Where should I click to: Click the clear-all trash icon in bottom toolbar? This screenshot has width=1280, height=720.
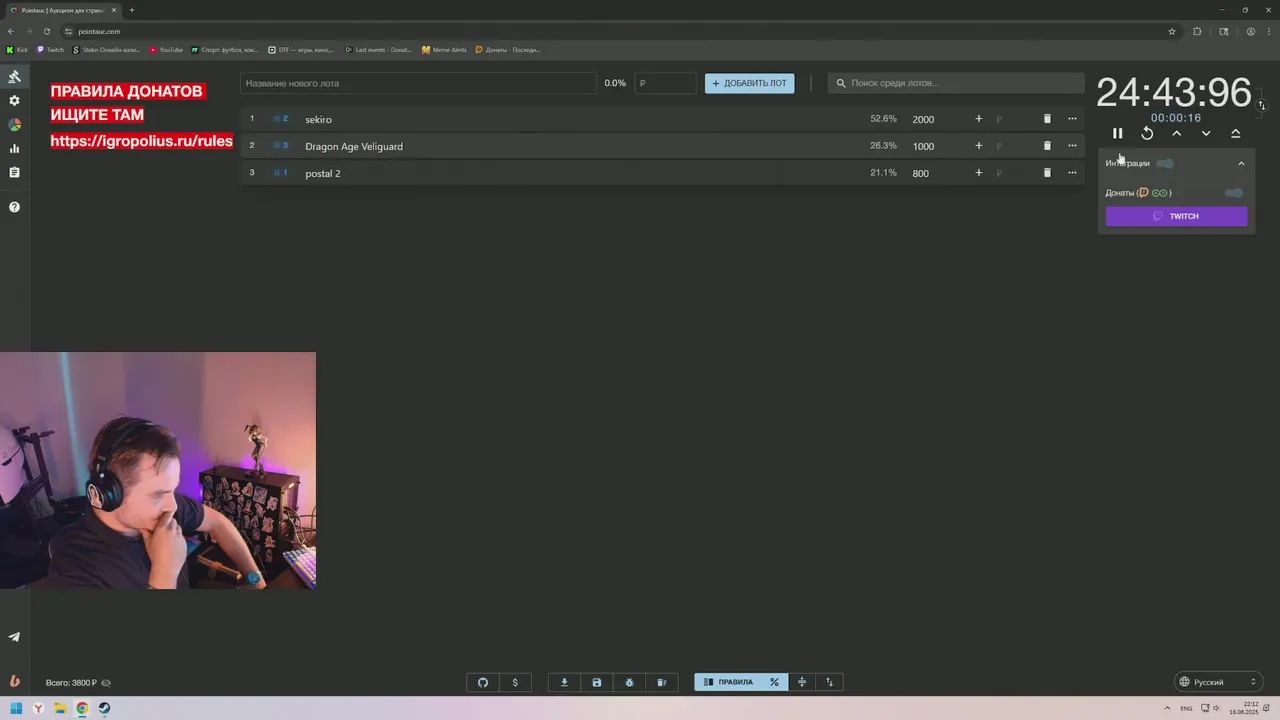coord(662,682)
